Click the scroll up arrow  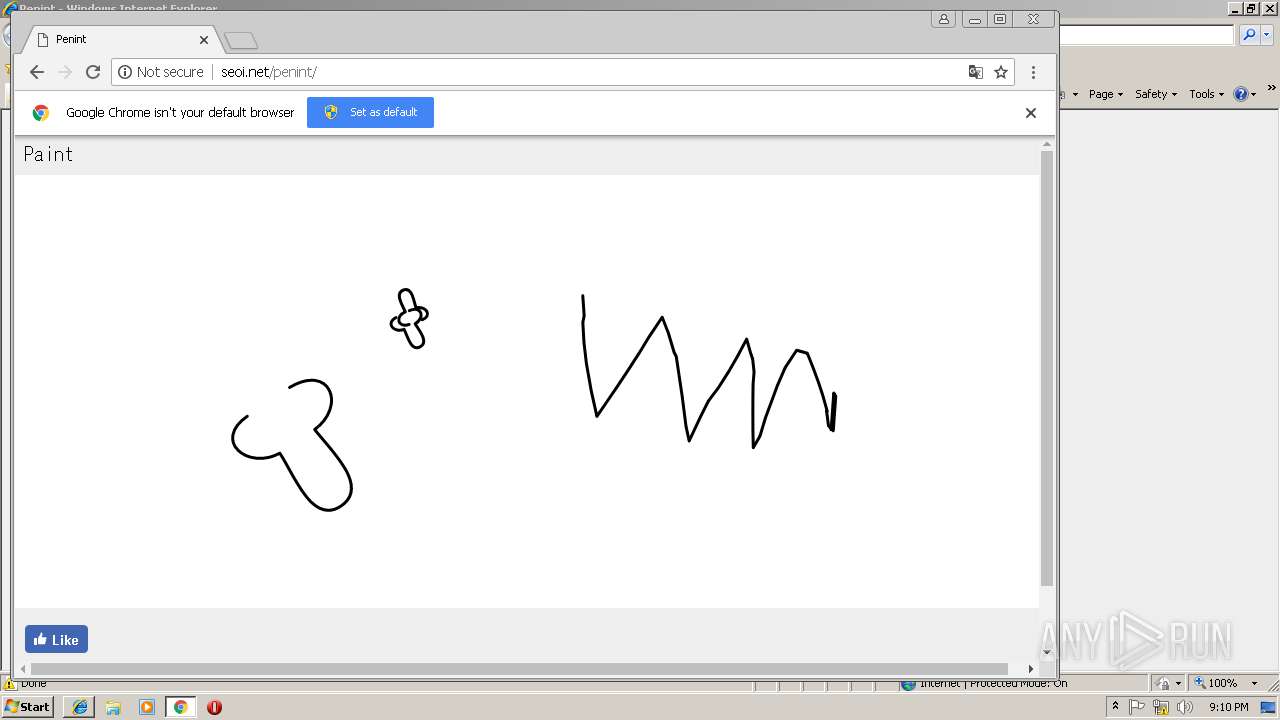pos(1047,145)
